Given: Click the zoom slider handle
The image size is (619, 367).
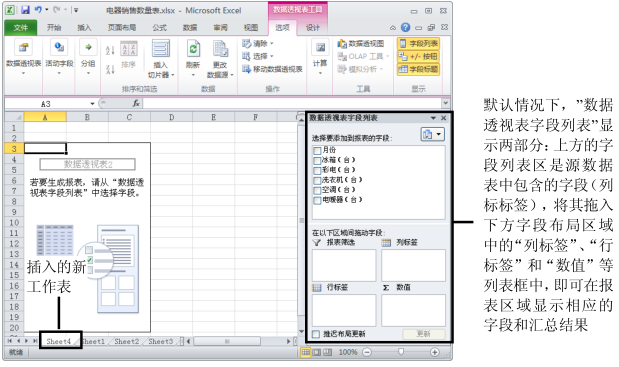Looking at the screenshot, I should (401, 351).
